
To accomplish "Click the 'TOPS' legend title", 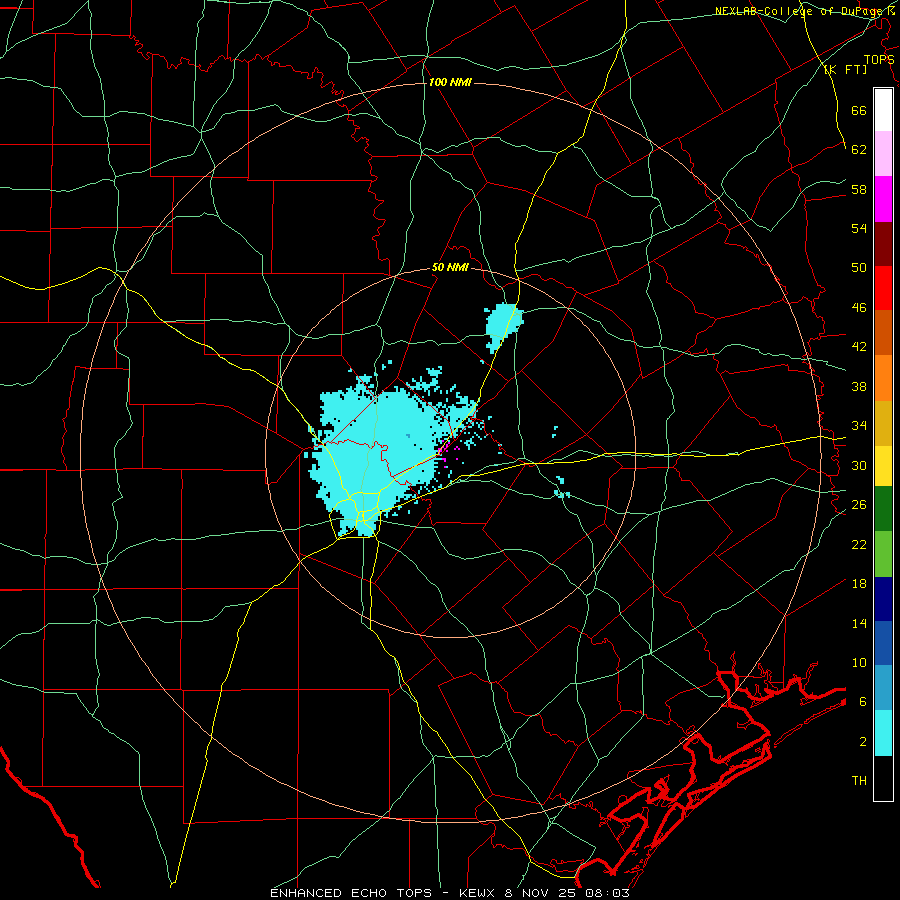I will 879,59.
